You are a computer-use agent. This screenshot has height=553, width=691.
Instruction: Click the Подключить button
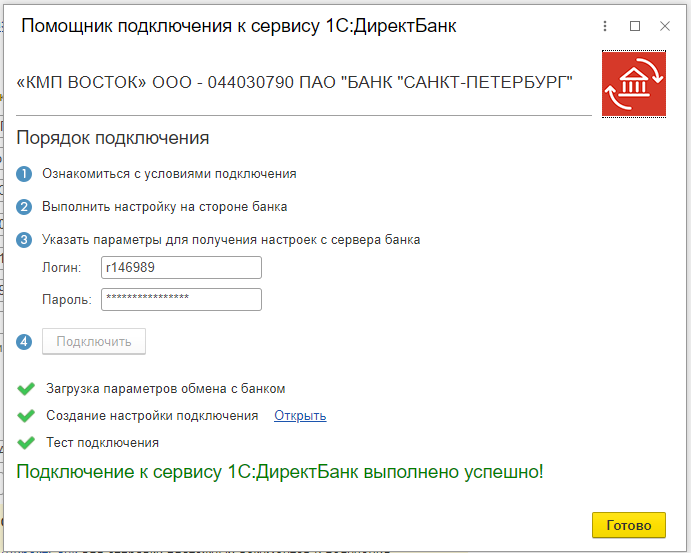point(94,341)
